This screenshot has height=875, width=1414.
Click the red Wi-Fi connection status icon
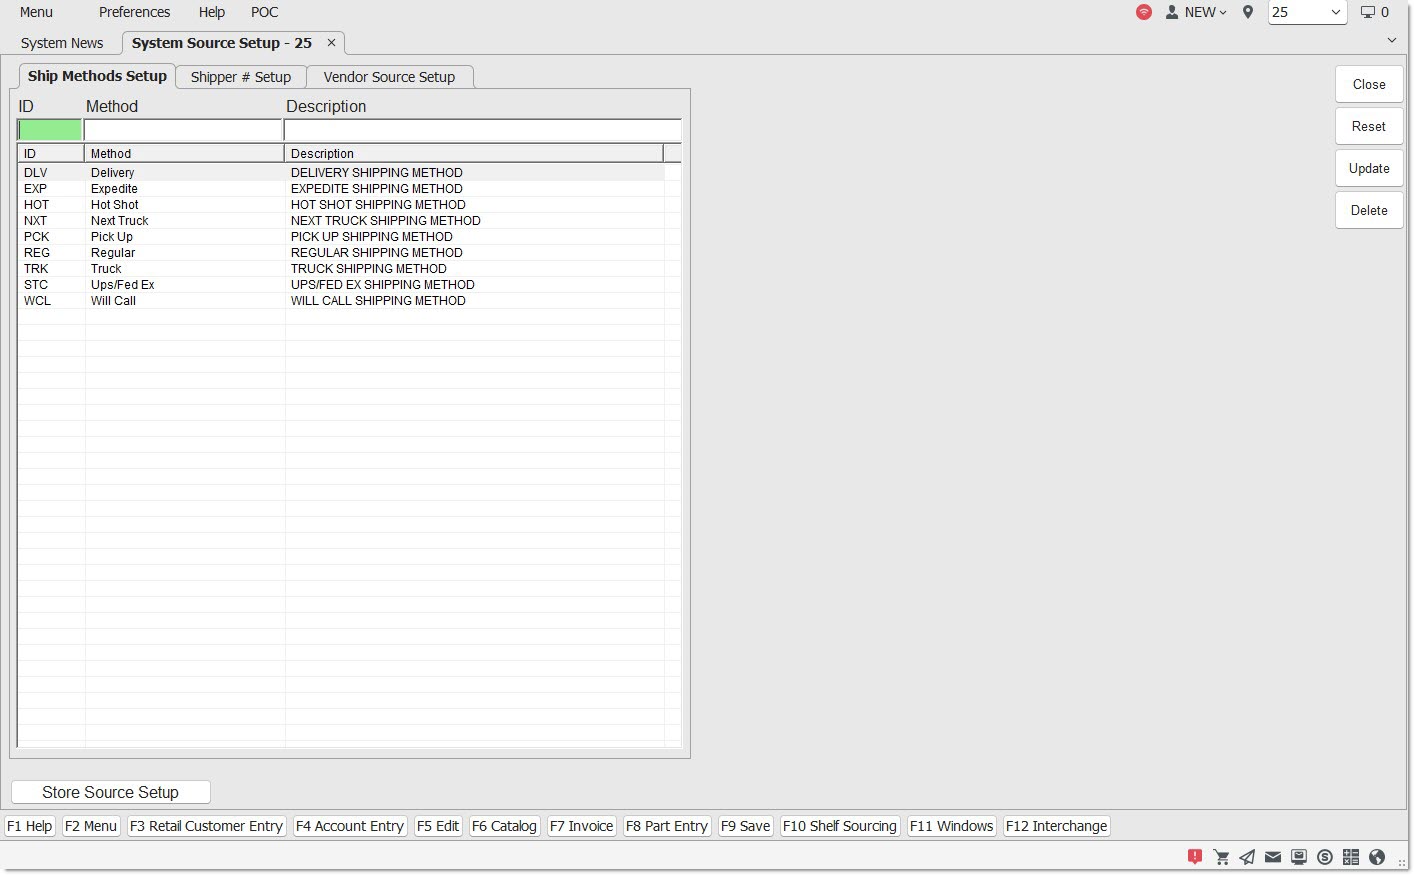click(x=1144, y=12)
